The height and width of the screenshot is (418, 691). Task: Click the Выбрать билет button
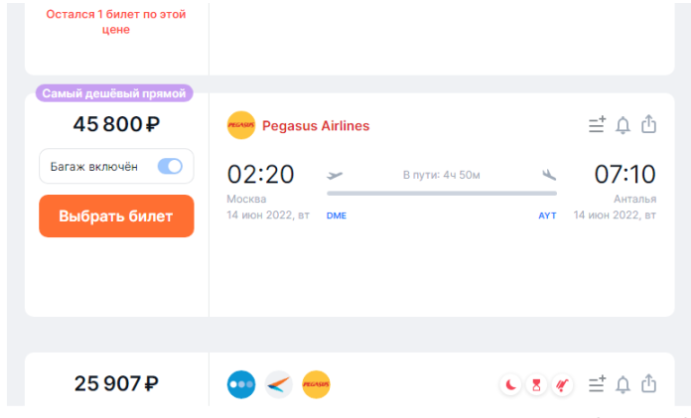(116, 216)
